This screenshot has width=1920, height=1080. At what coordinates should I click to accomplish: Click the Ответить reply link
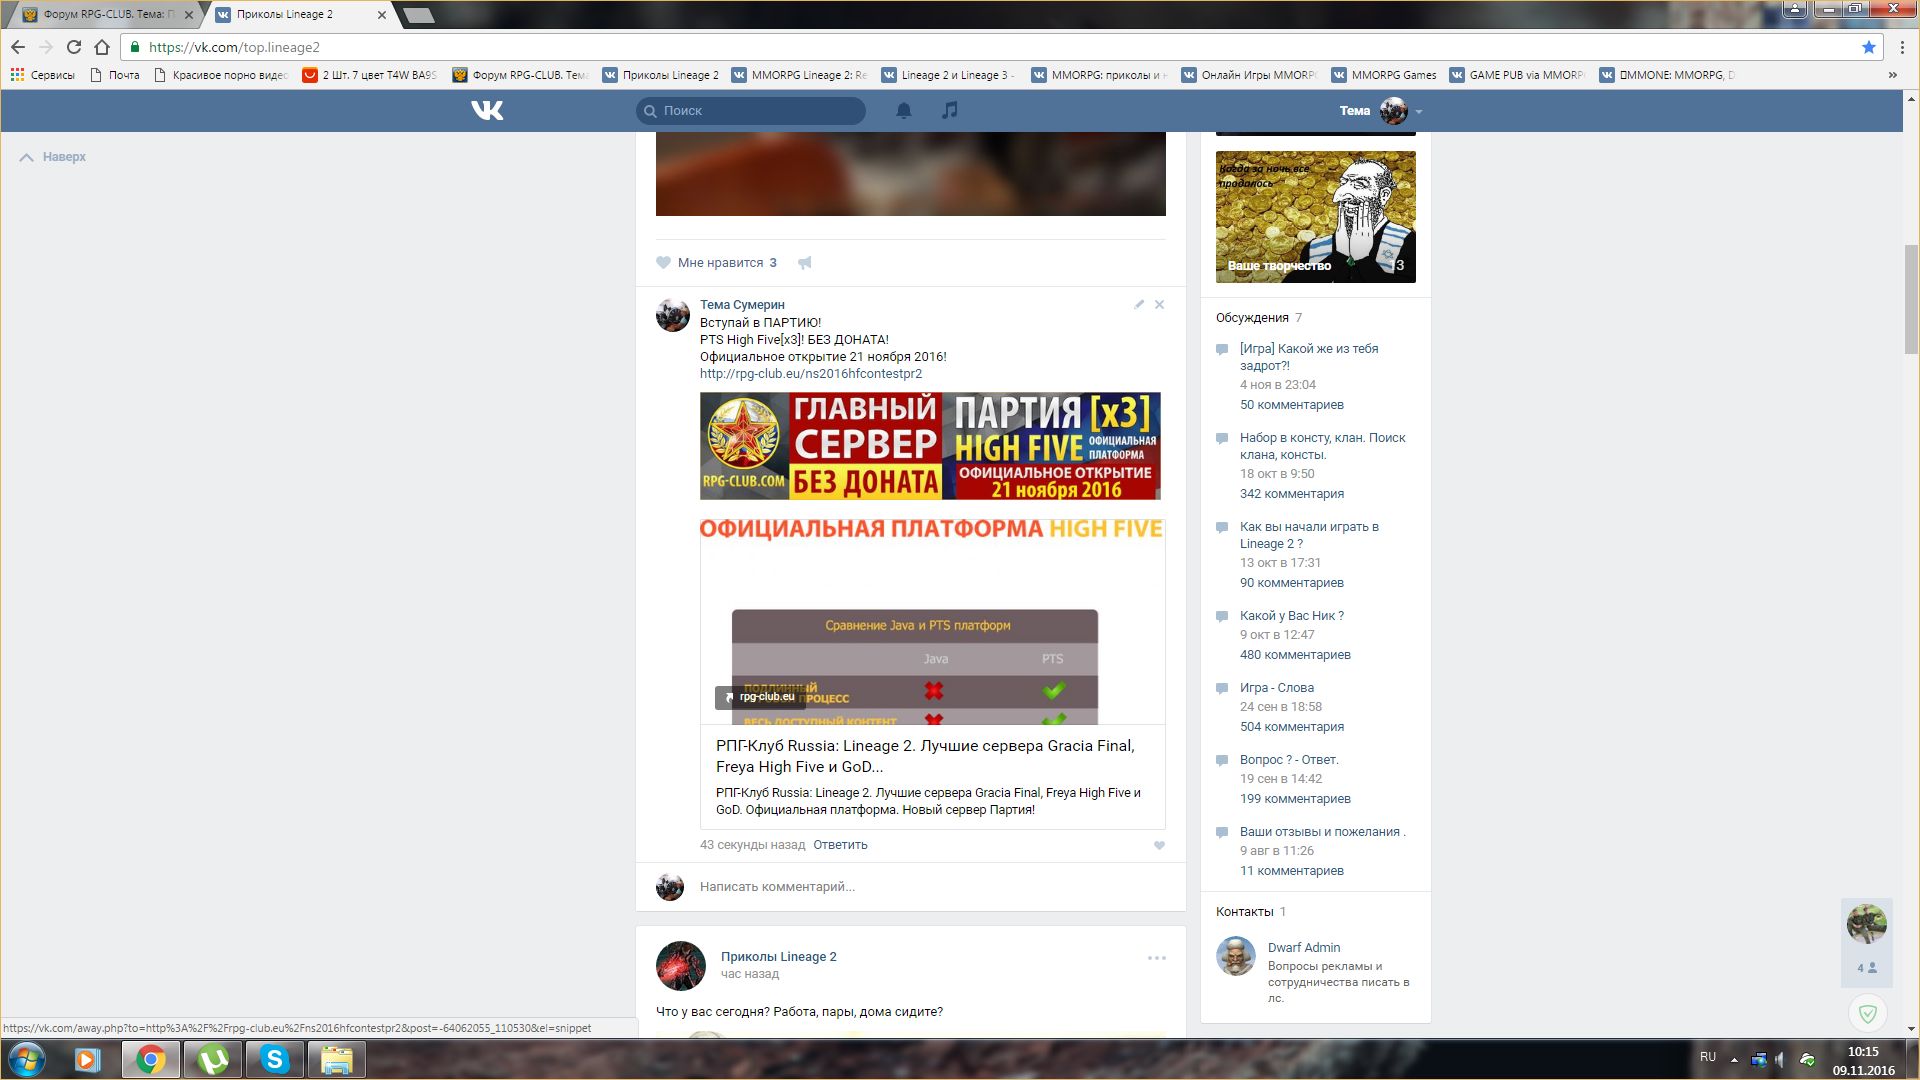coord(840,845)
